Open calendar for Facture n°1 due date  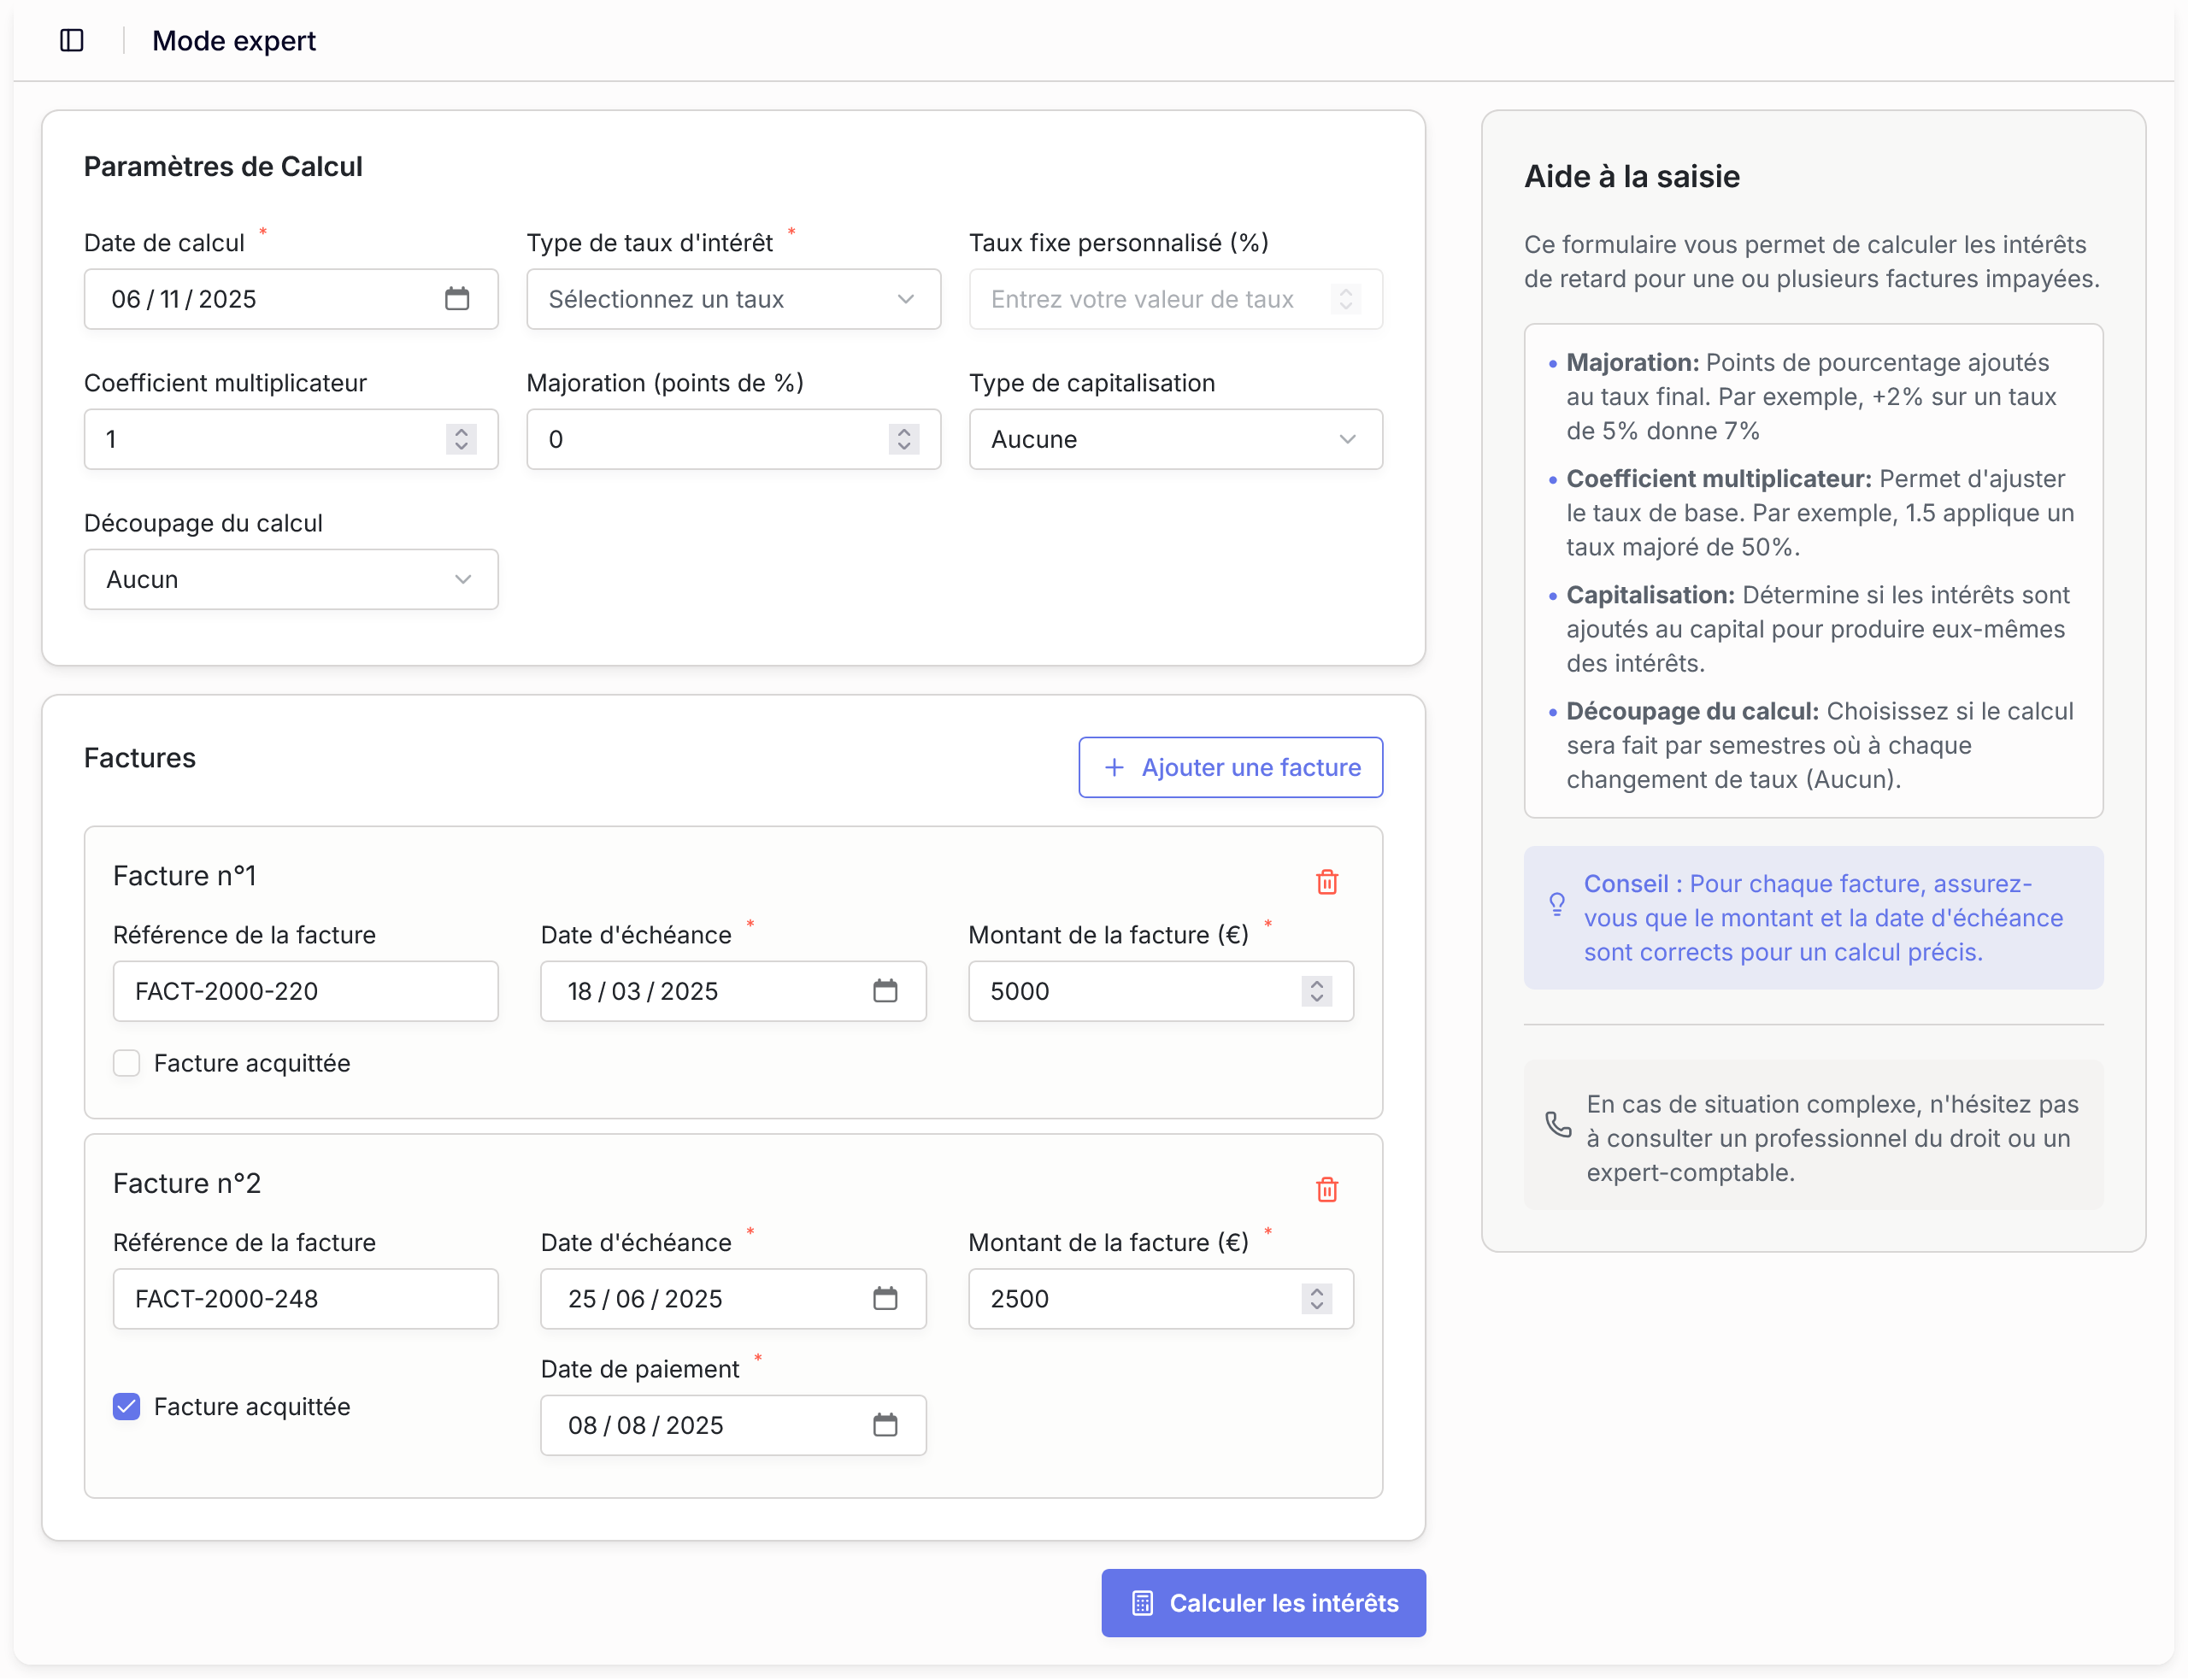[x=885, y=991]
